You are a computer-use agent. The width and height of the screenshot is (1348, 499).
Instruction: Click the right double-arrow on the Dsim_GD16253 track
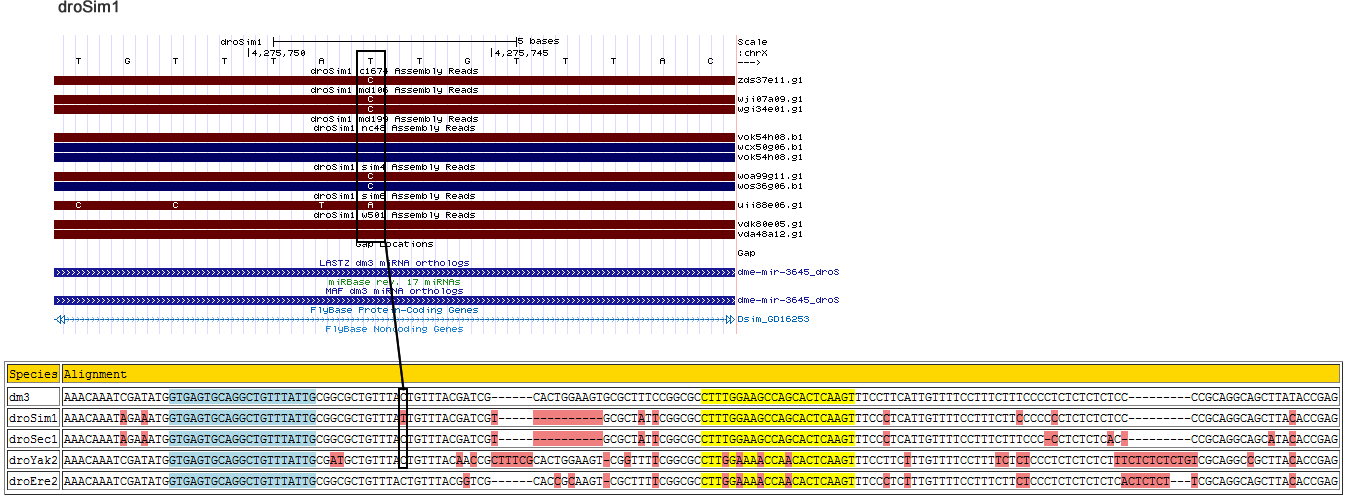[x=729, y=319]
